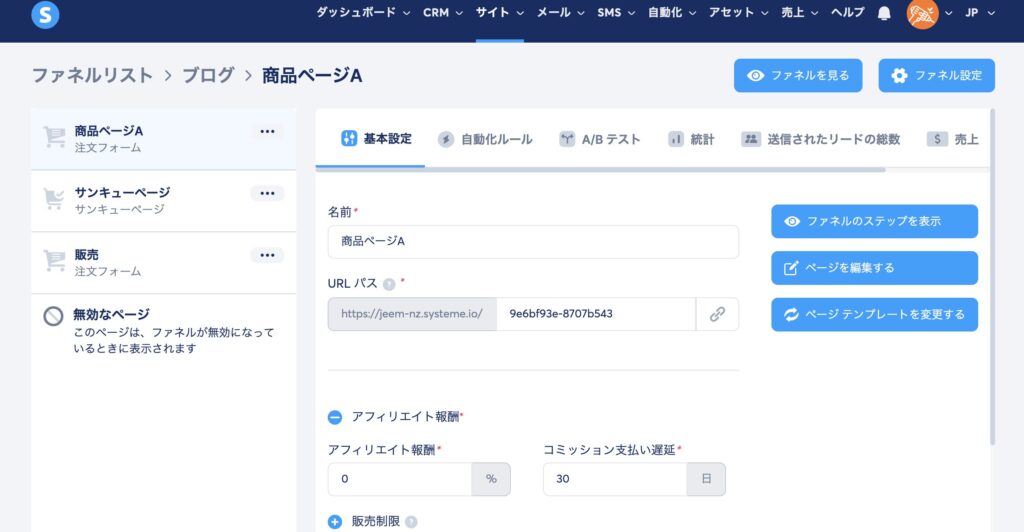This screenshot has height=532, width=1024.
Task: Switch to the 自動化ルール tab
Action: [485, 140]
